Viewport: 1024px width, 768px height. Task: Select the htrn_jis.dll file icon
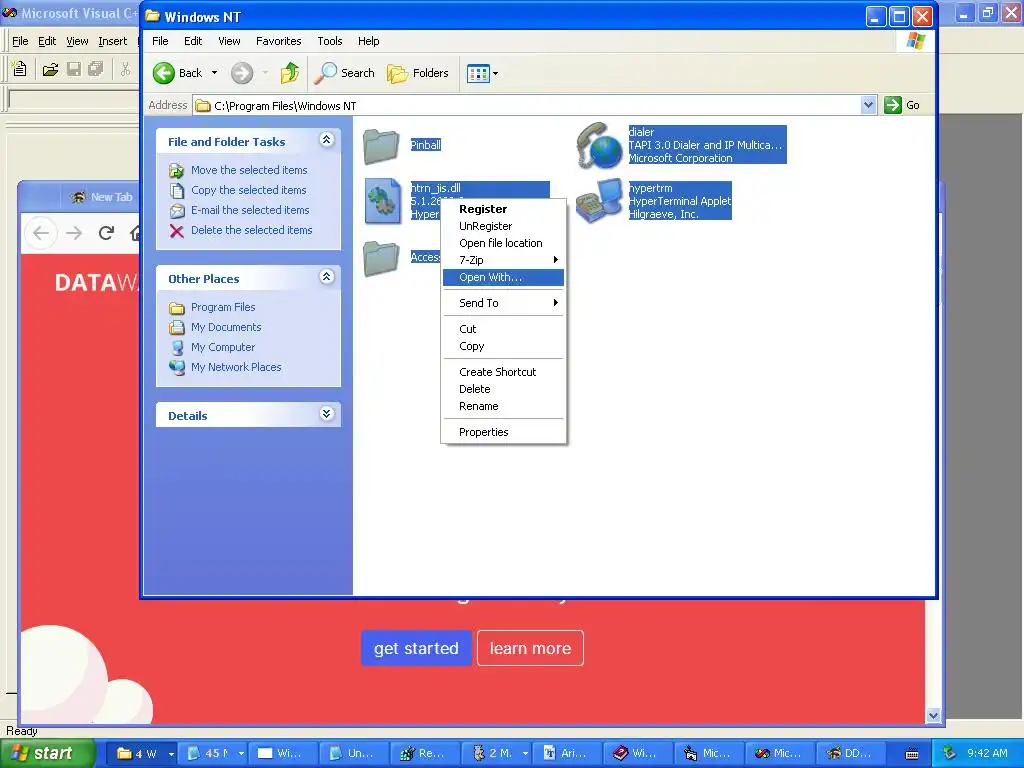pos(383,201)
